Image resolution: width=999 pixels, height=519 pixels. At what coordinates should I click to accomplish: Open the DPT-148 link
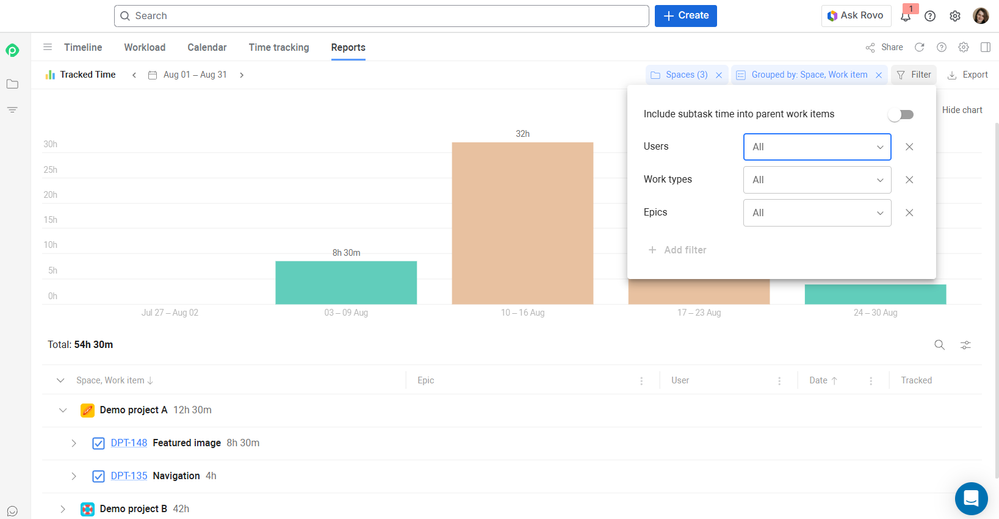click(x=129, y=443)
